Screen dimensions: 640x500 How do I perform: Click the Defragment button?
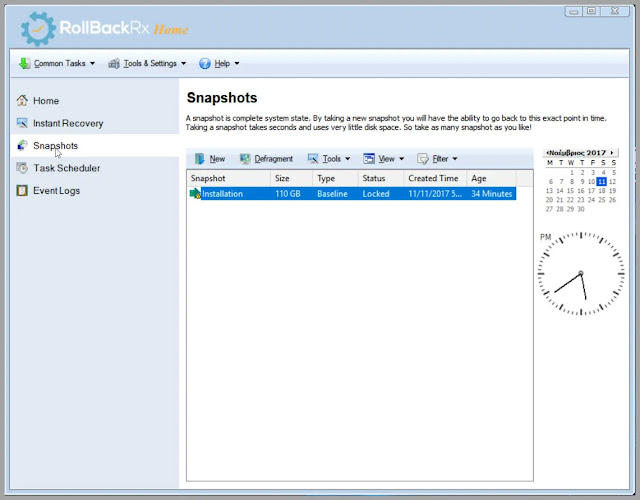click(267, 159)
